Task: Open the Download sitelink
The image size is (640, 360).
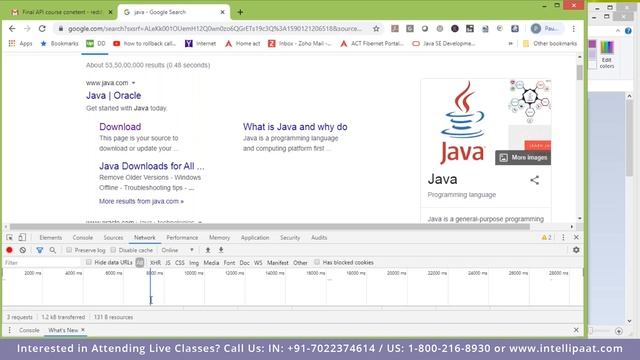Action: [120, 127]
